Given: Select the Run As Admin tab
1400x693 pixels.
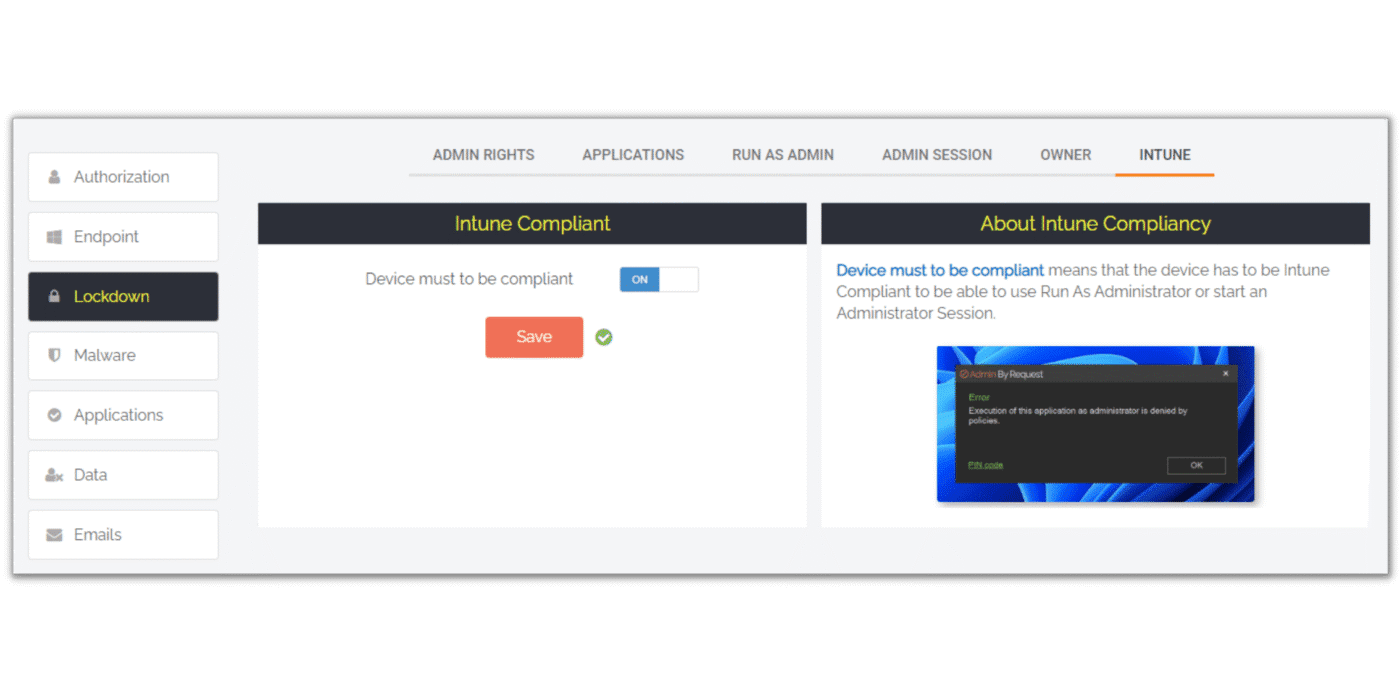Looking at the screenshot, I should pos(782,155).
